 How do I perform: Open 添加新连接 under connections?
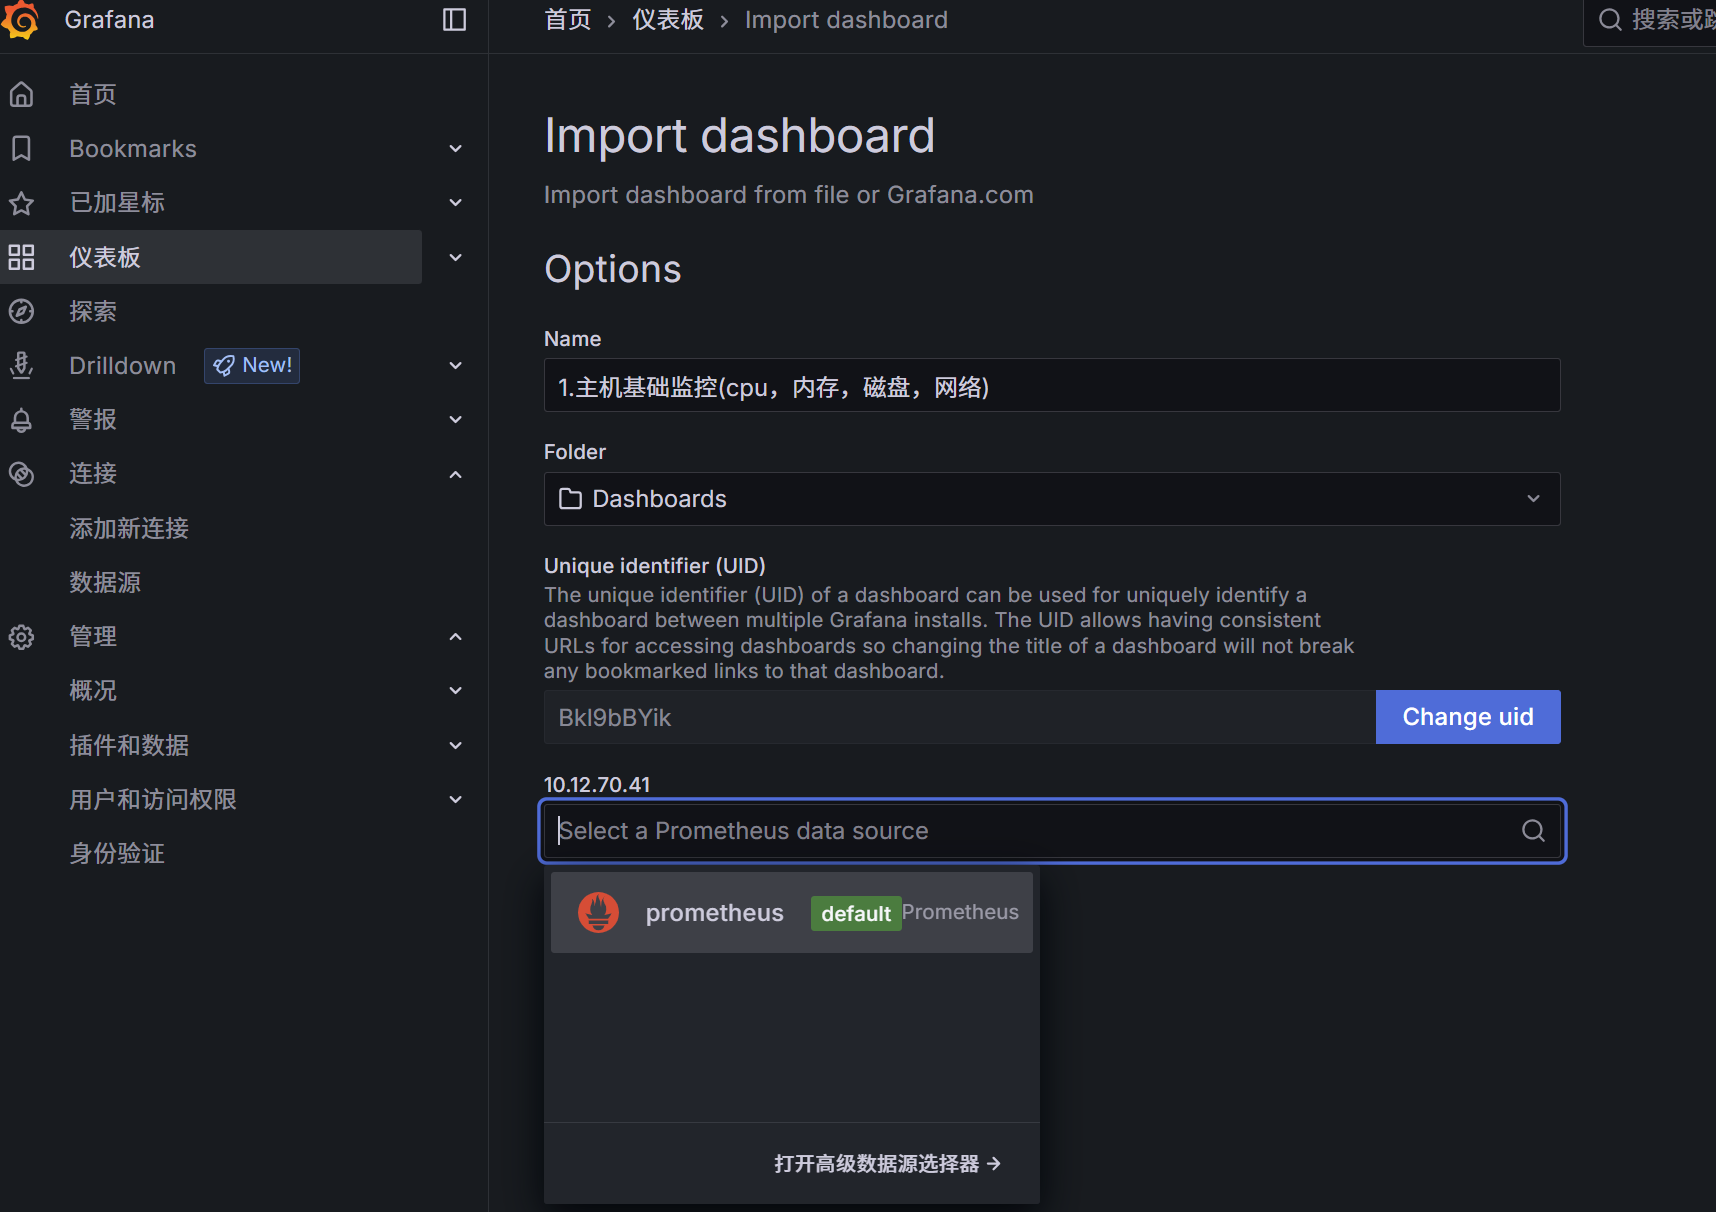[129, 528]
